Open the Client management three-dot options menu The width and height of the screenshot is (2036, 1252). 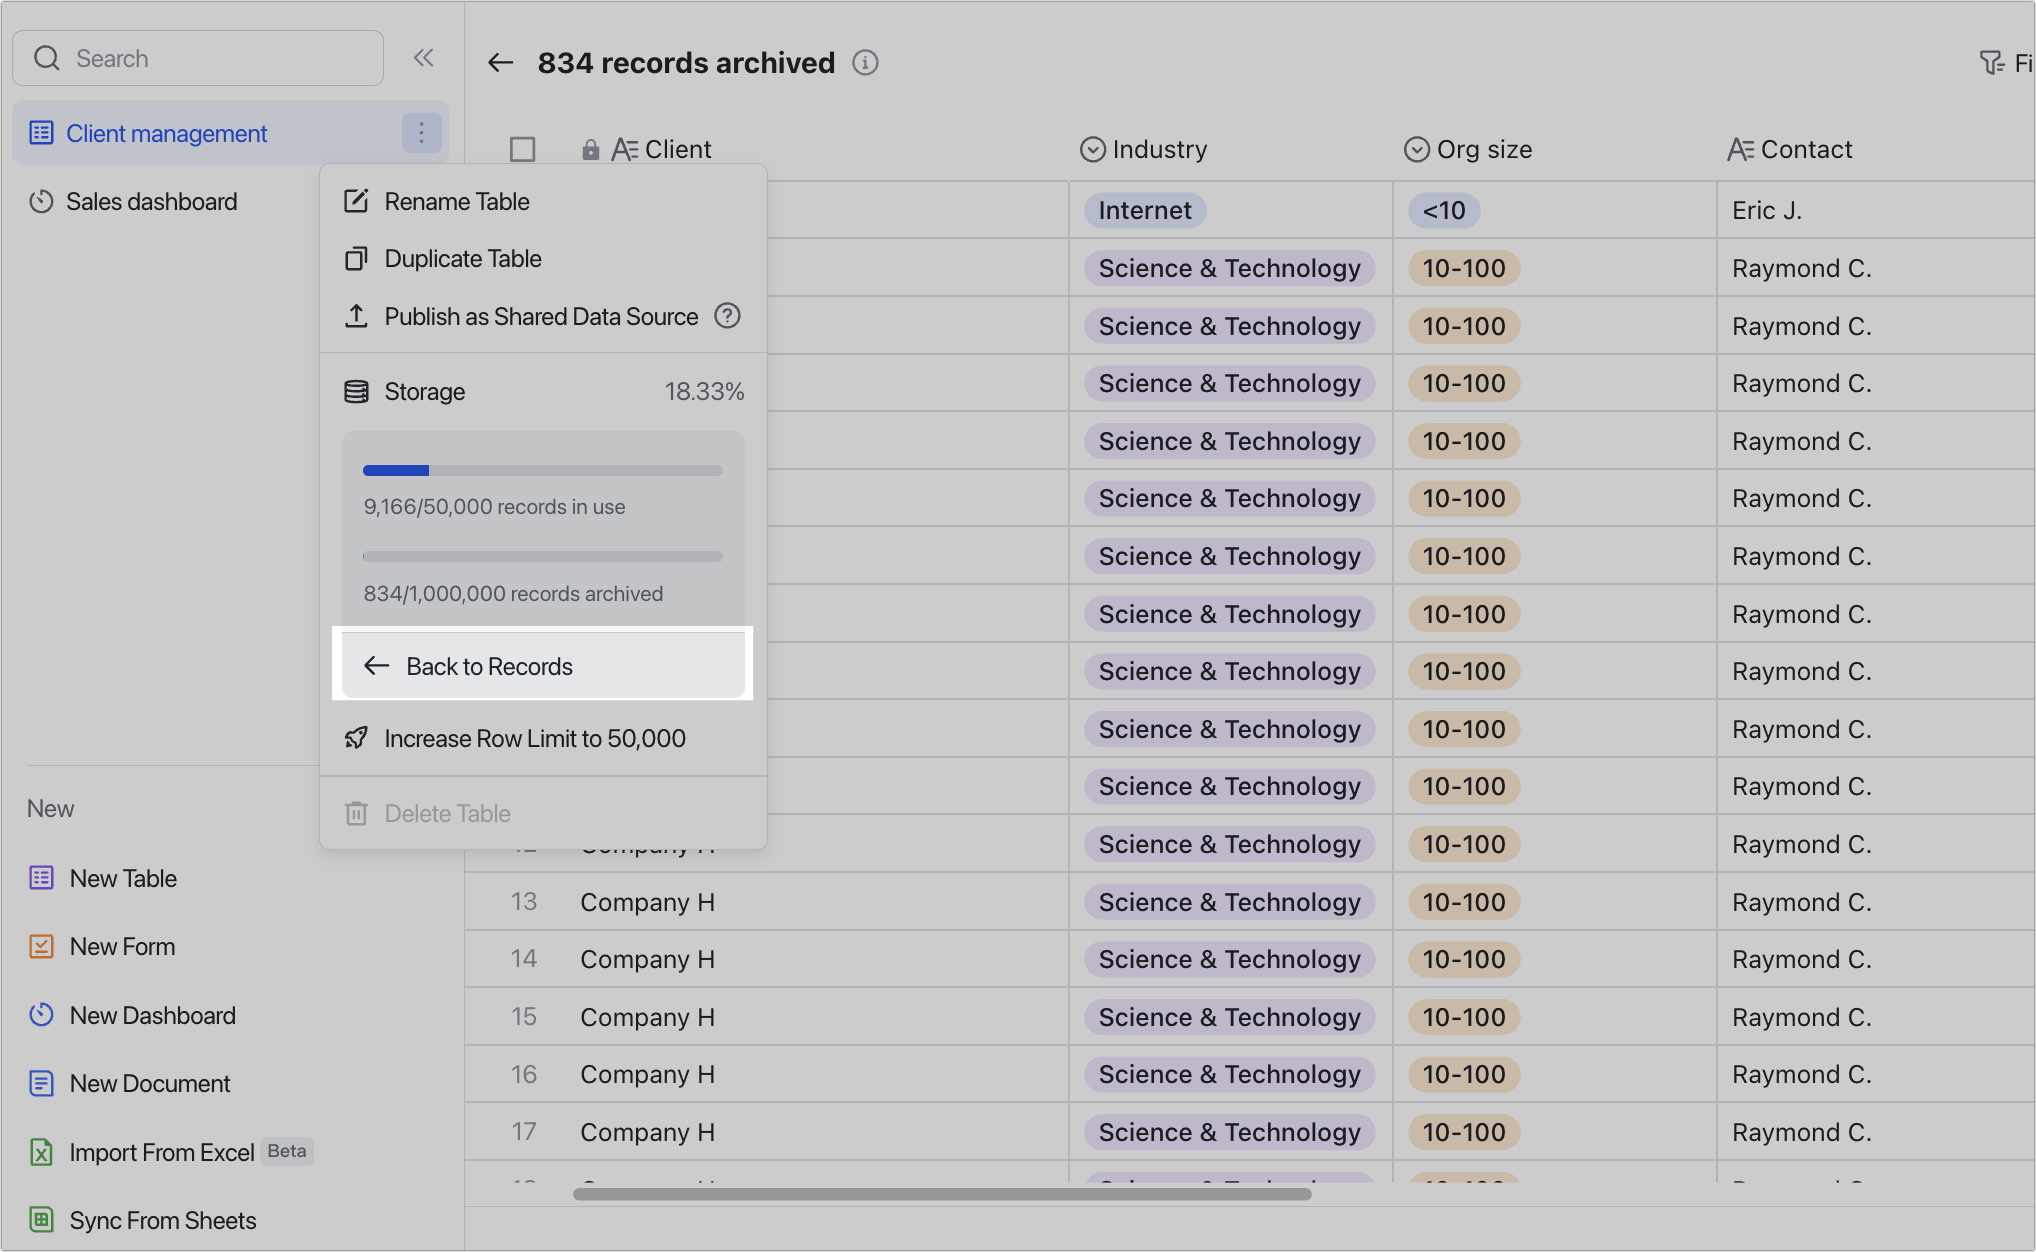421,132
